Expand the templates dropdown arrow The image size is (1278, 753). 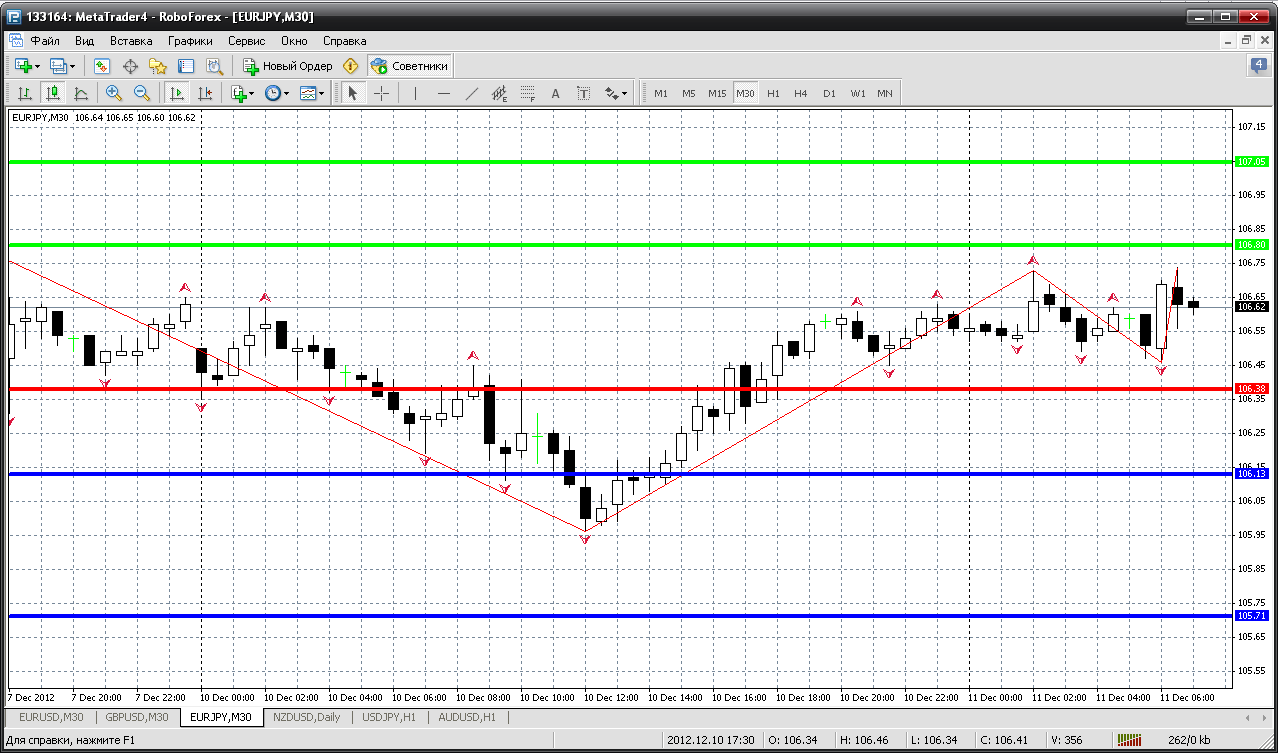click(x=322, y=94)
